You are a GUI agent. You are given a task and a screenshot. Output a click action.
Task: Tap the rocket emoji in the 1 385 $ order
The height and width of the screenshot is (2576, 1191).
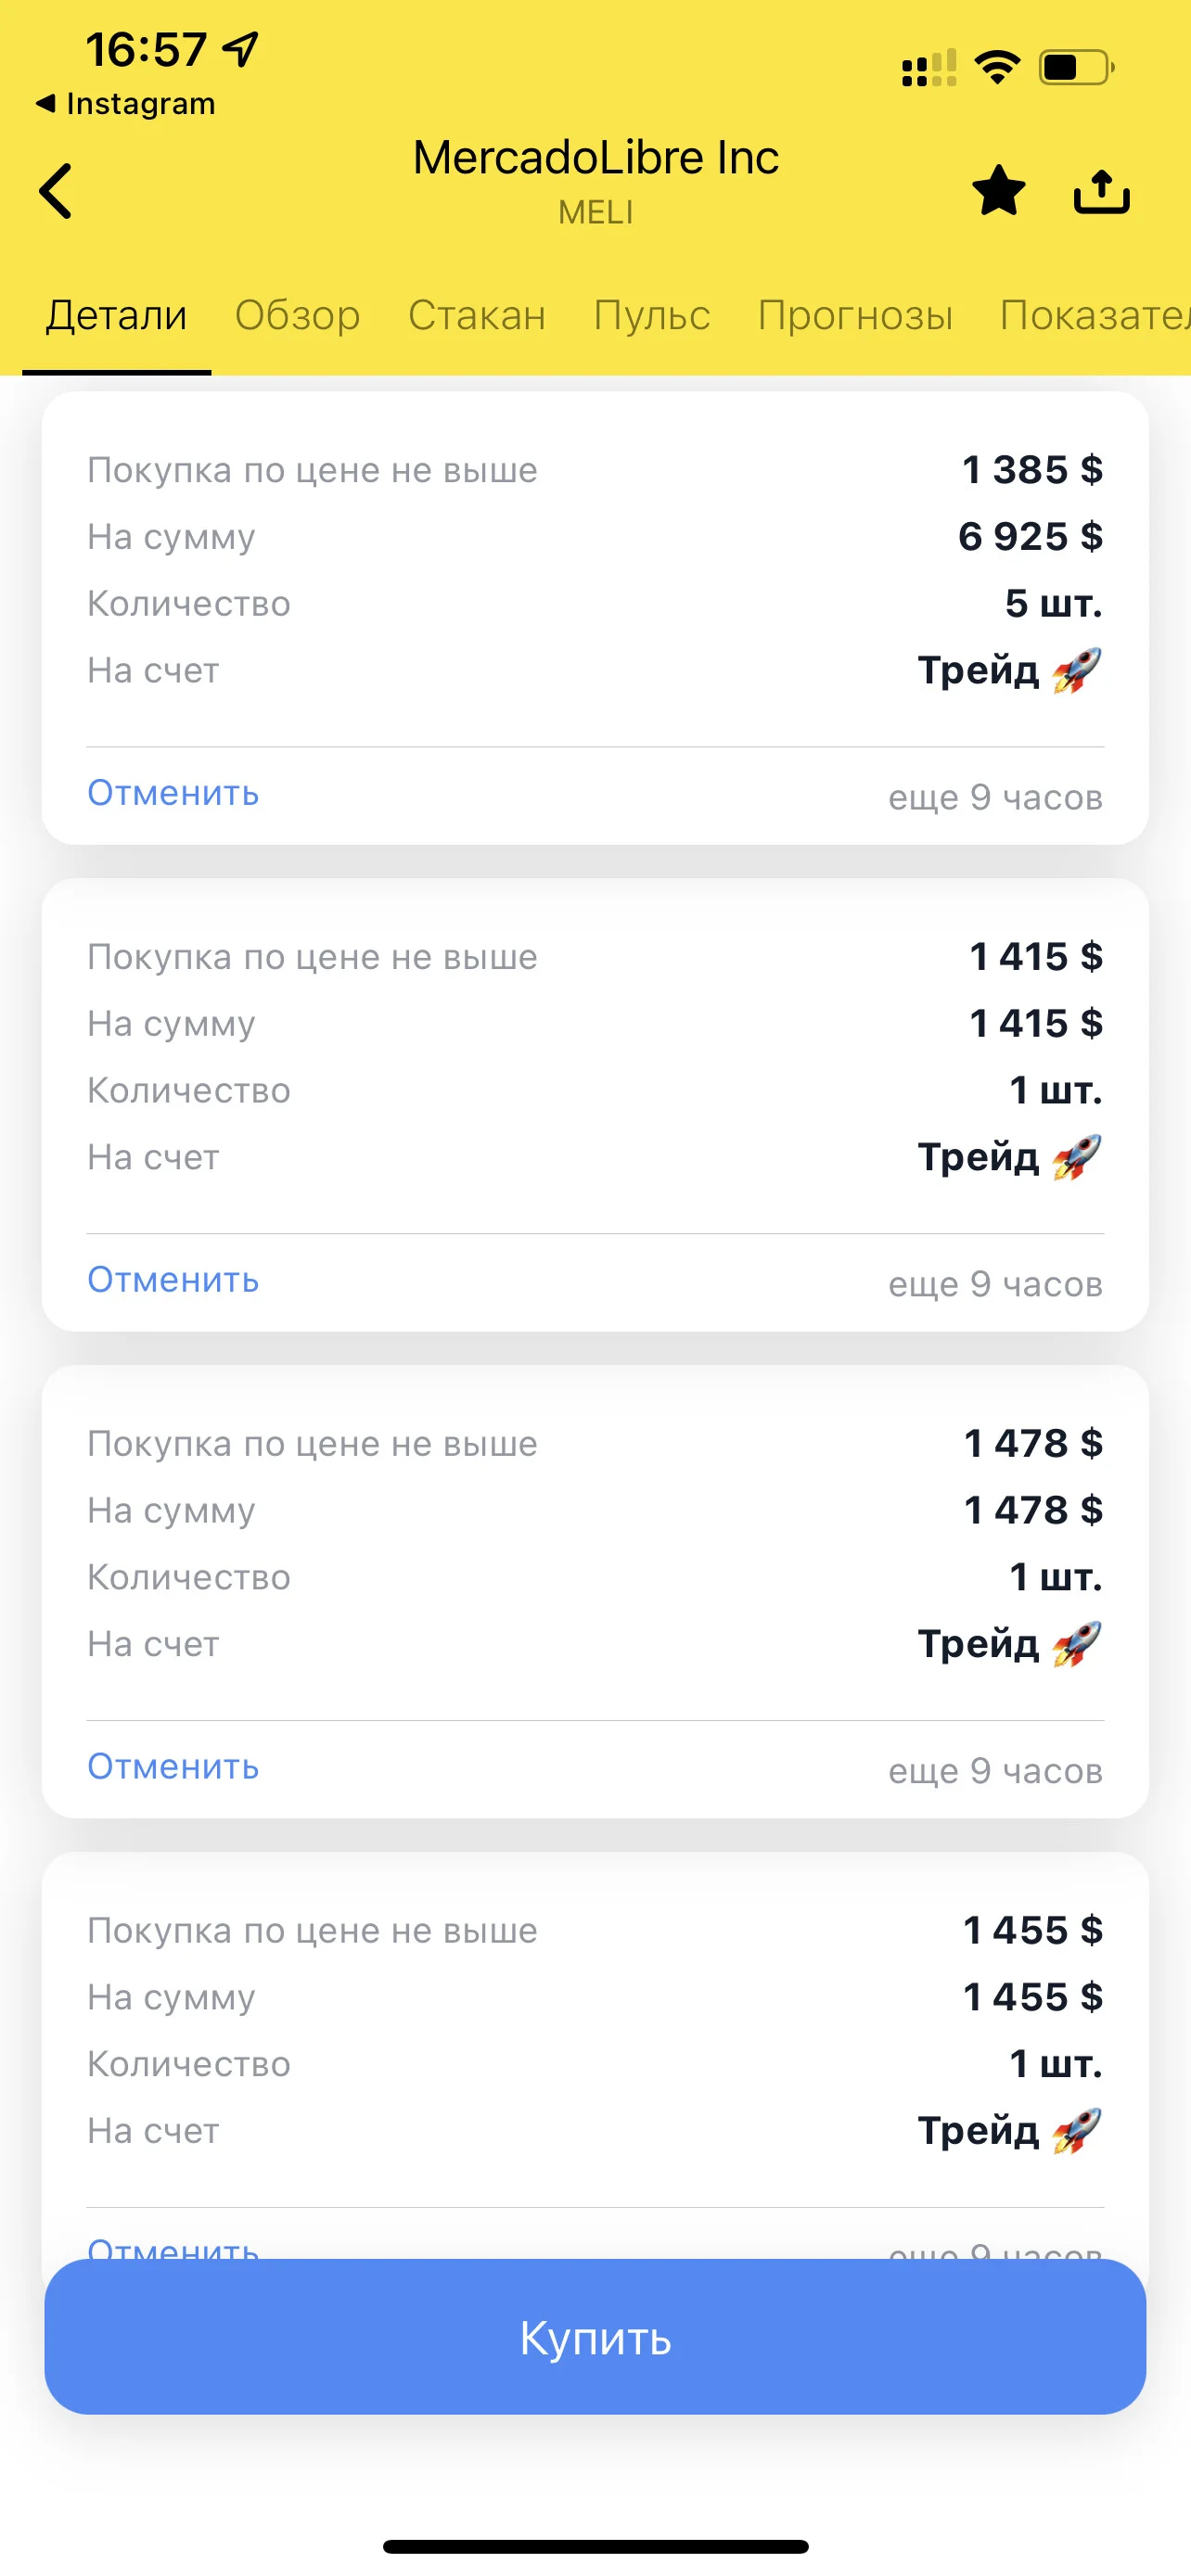tap(1077, 670)
